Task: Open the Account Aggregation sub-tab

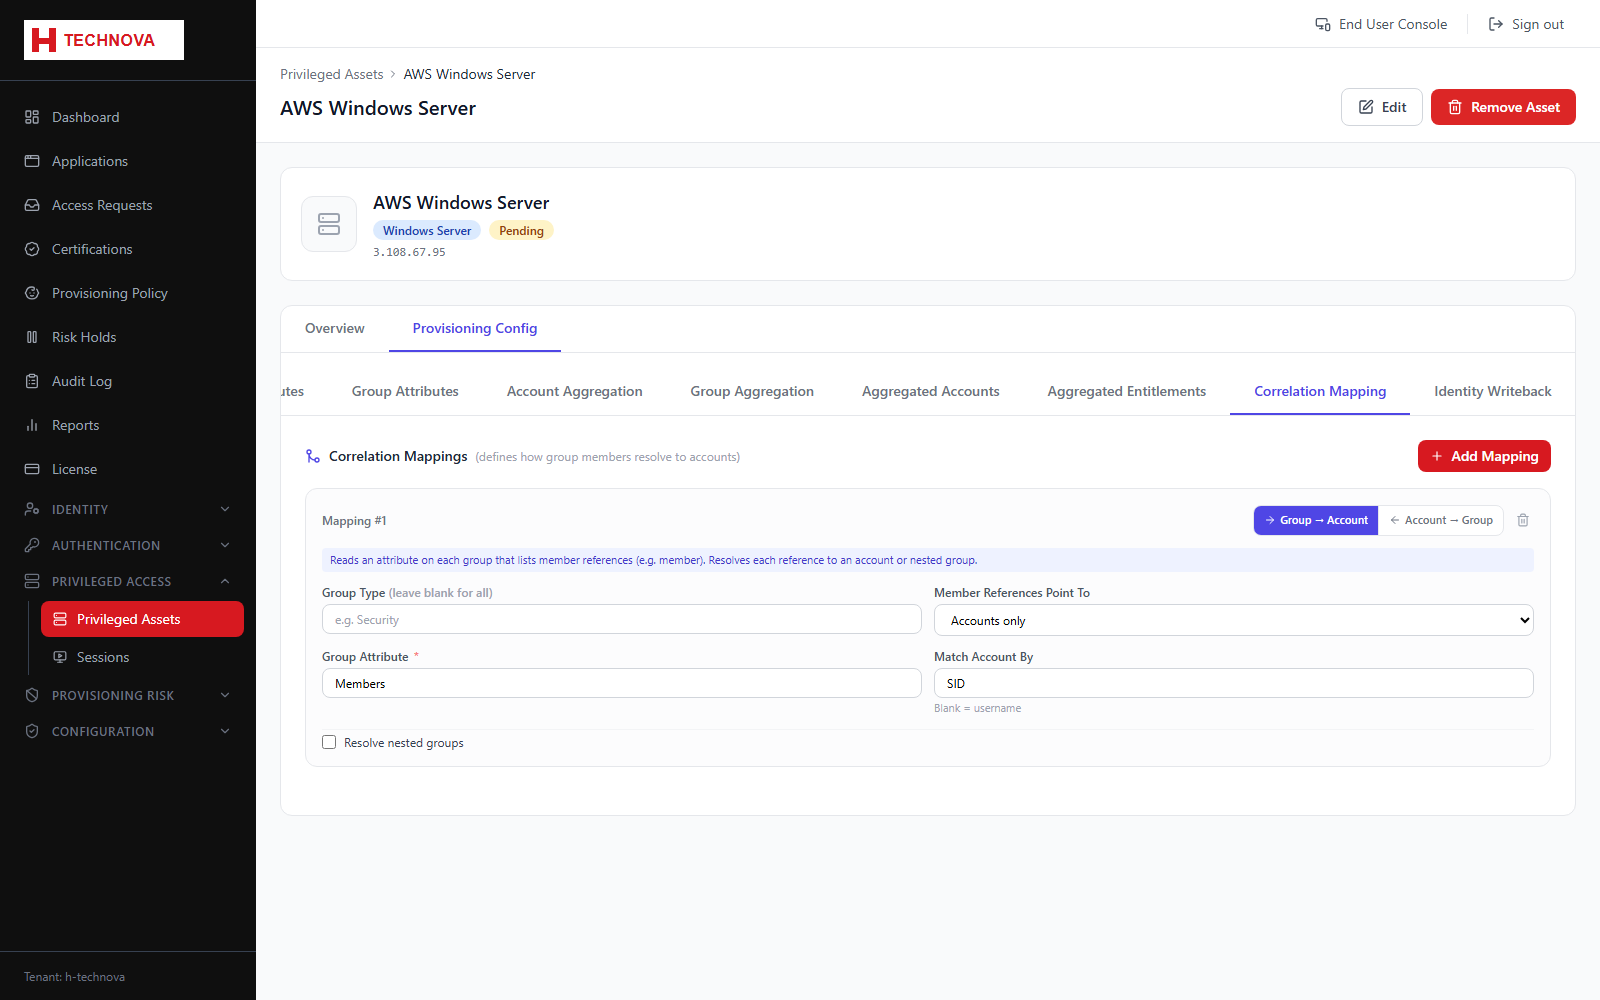Action: [x=575, y=391]
